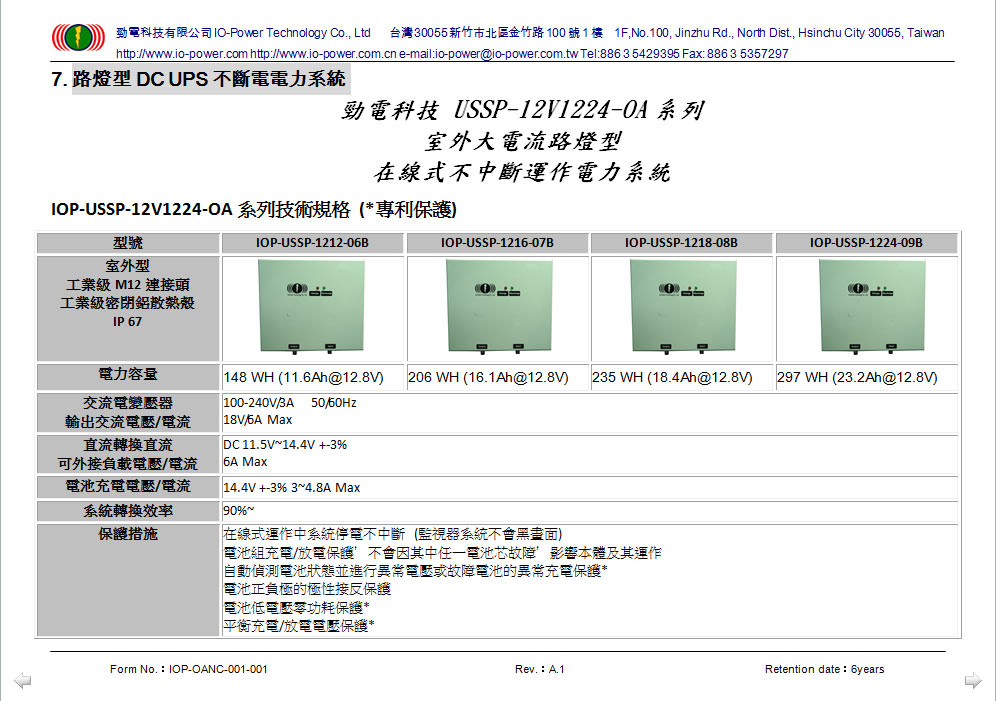The image size is (996, 701).
Task: Go to the previous page arrow
Action: (22, 681)
